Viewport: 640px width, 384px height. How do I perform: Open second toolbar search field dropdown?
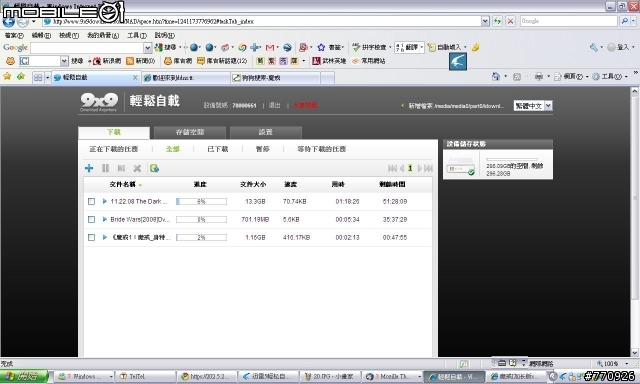tap(64, 61)
